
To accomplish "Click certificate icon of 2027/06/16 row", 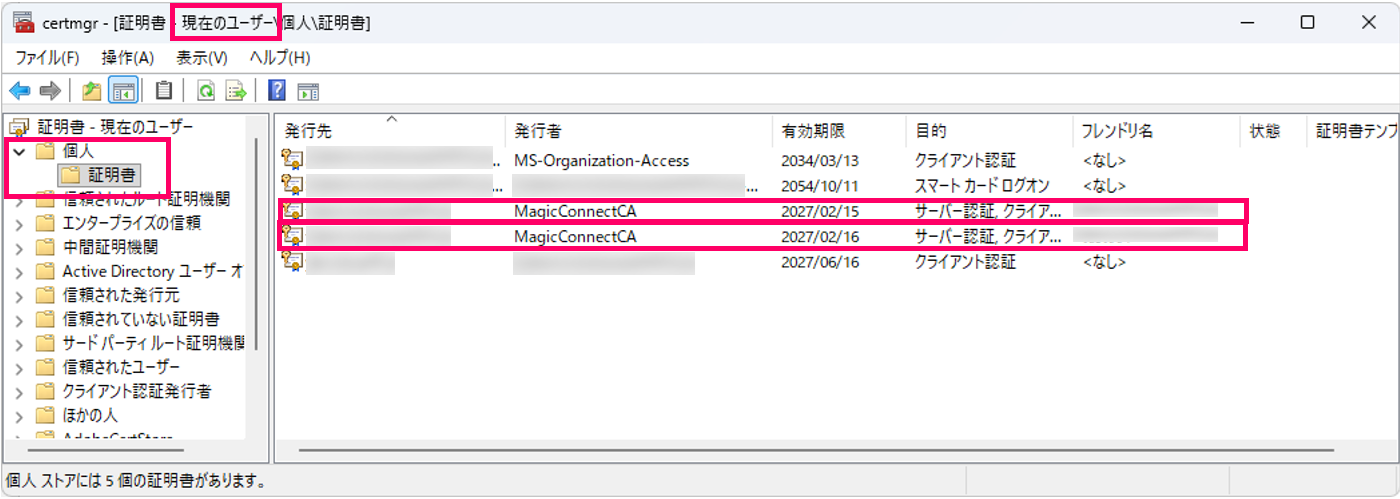I will coord(292,262).
